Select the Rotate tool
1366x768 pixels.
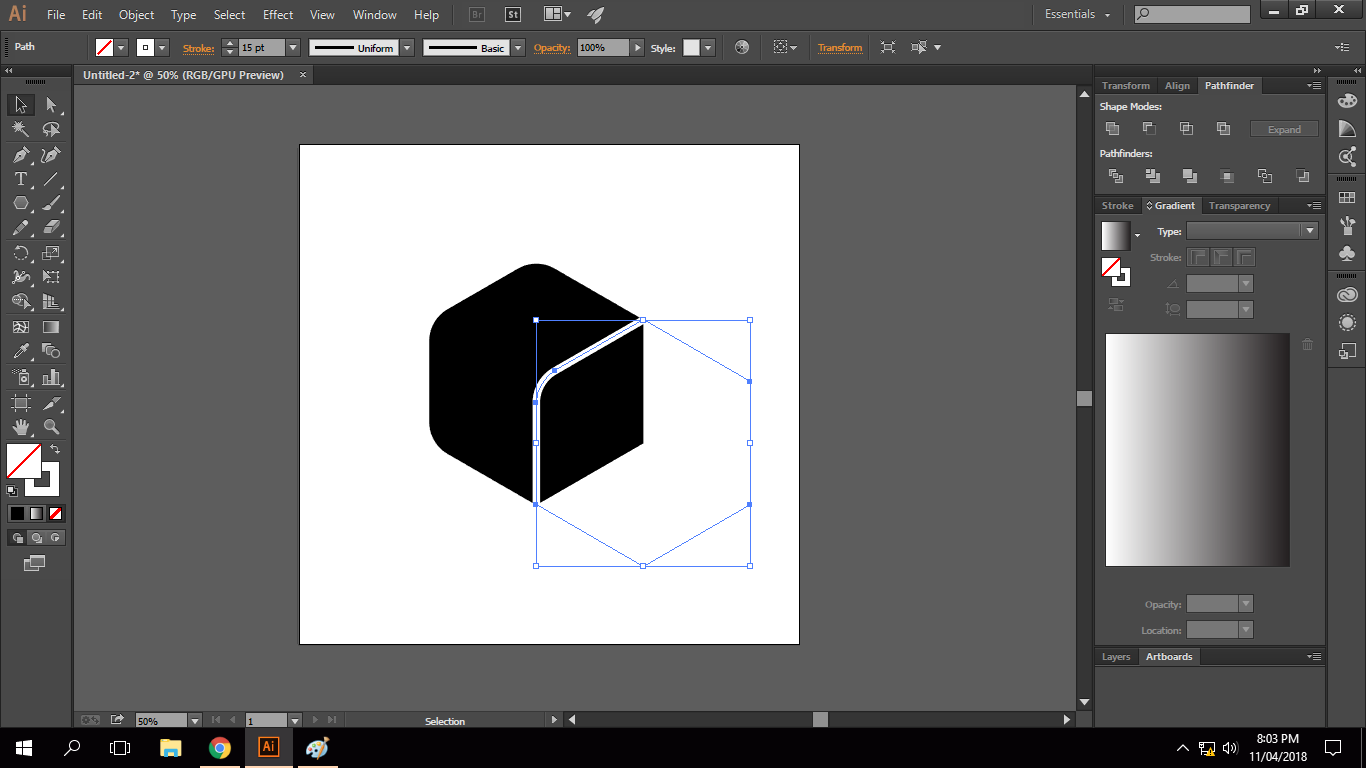pos(20,253)
